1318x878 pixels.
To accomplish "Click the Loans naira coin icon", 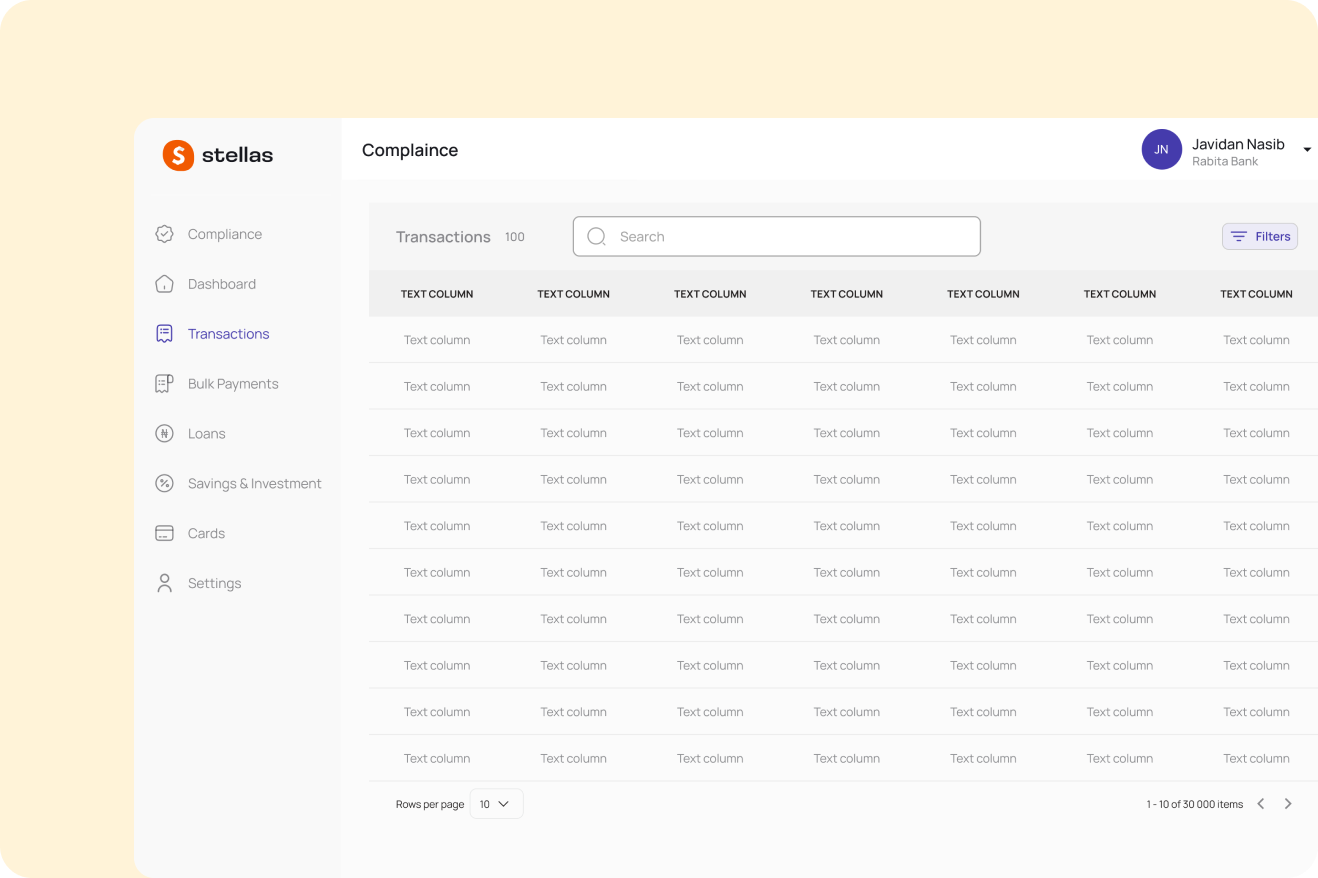I will point(164,434).
